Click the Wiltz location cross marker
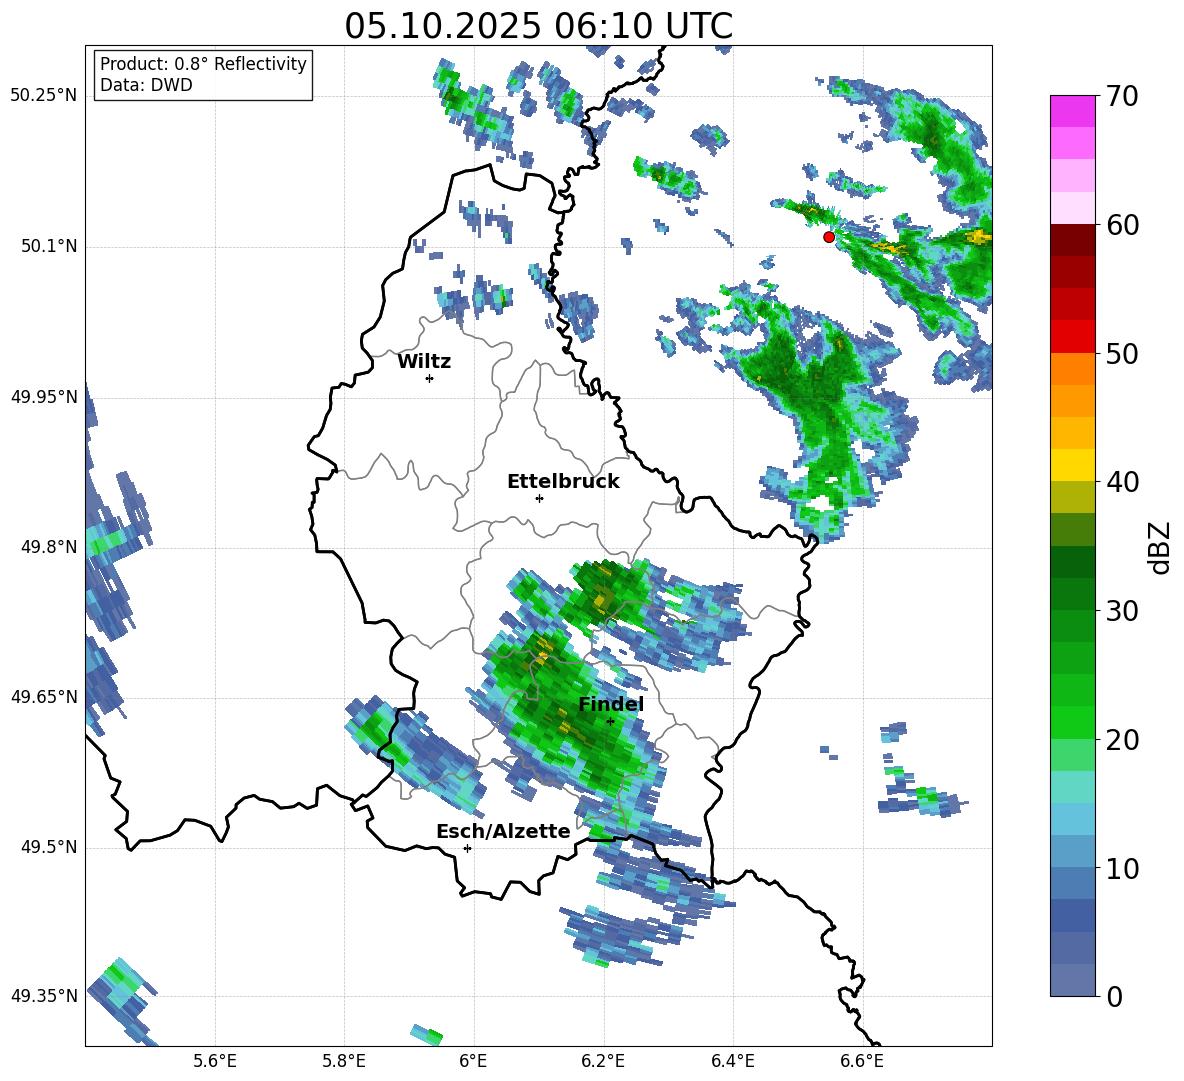Screen dimensions: 1184x1081 (430, 378)
